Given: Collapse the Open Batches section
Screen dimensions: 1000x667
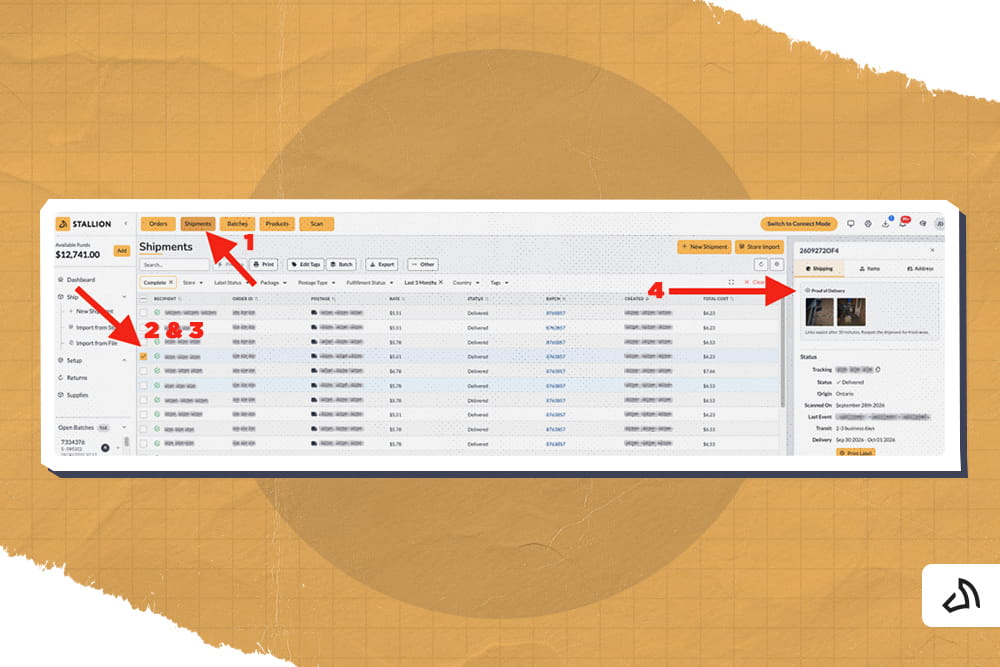Looking at the screenshot, I should tap(124, 427).
